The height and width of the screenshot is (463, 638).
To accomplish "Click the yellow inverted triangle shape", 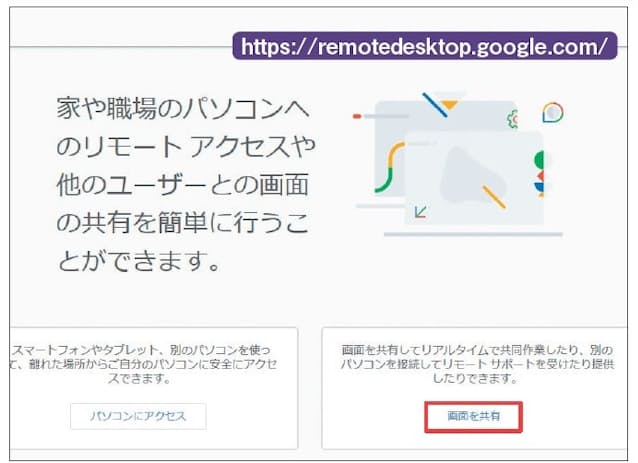I will 449,103.
